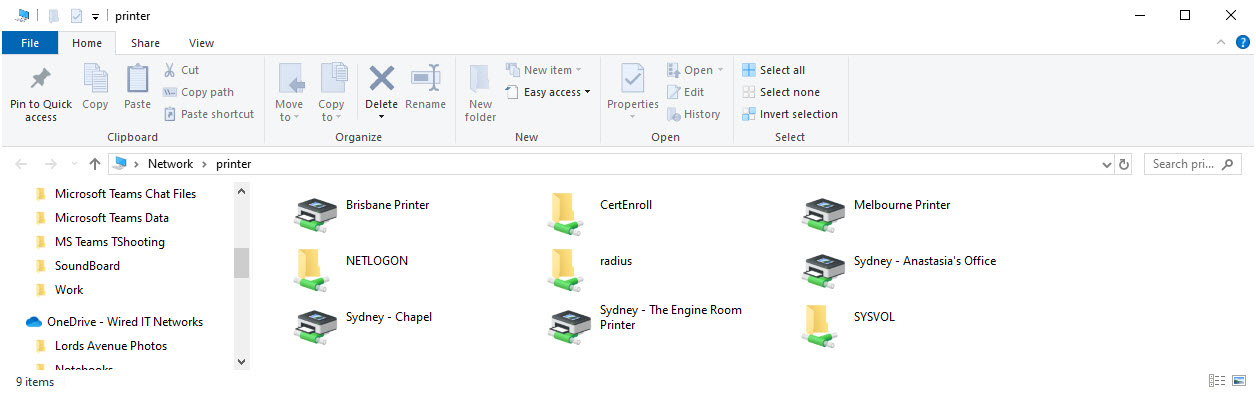This screenshot has height=395, width=1256.
Task: Open Microsoft Teams Data in sidebar
Action: (111, 218)
